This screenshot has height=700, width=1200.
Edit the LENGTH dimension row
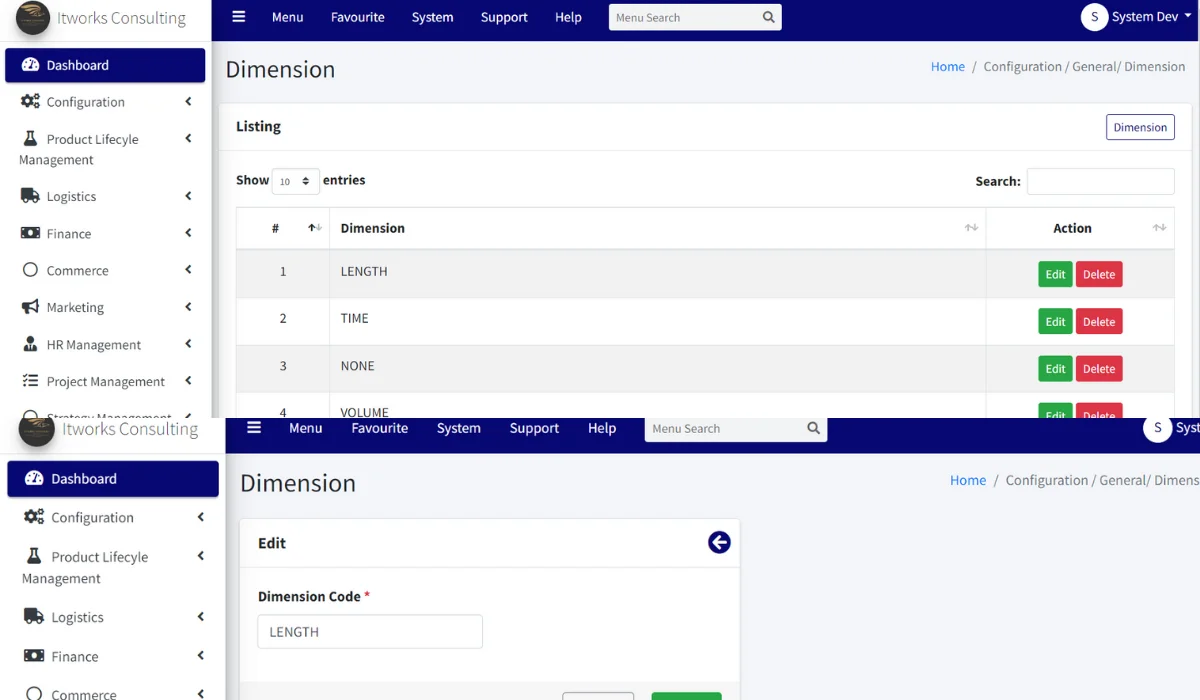coord(1054,273)
